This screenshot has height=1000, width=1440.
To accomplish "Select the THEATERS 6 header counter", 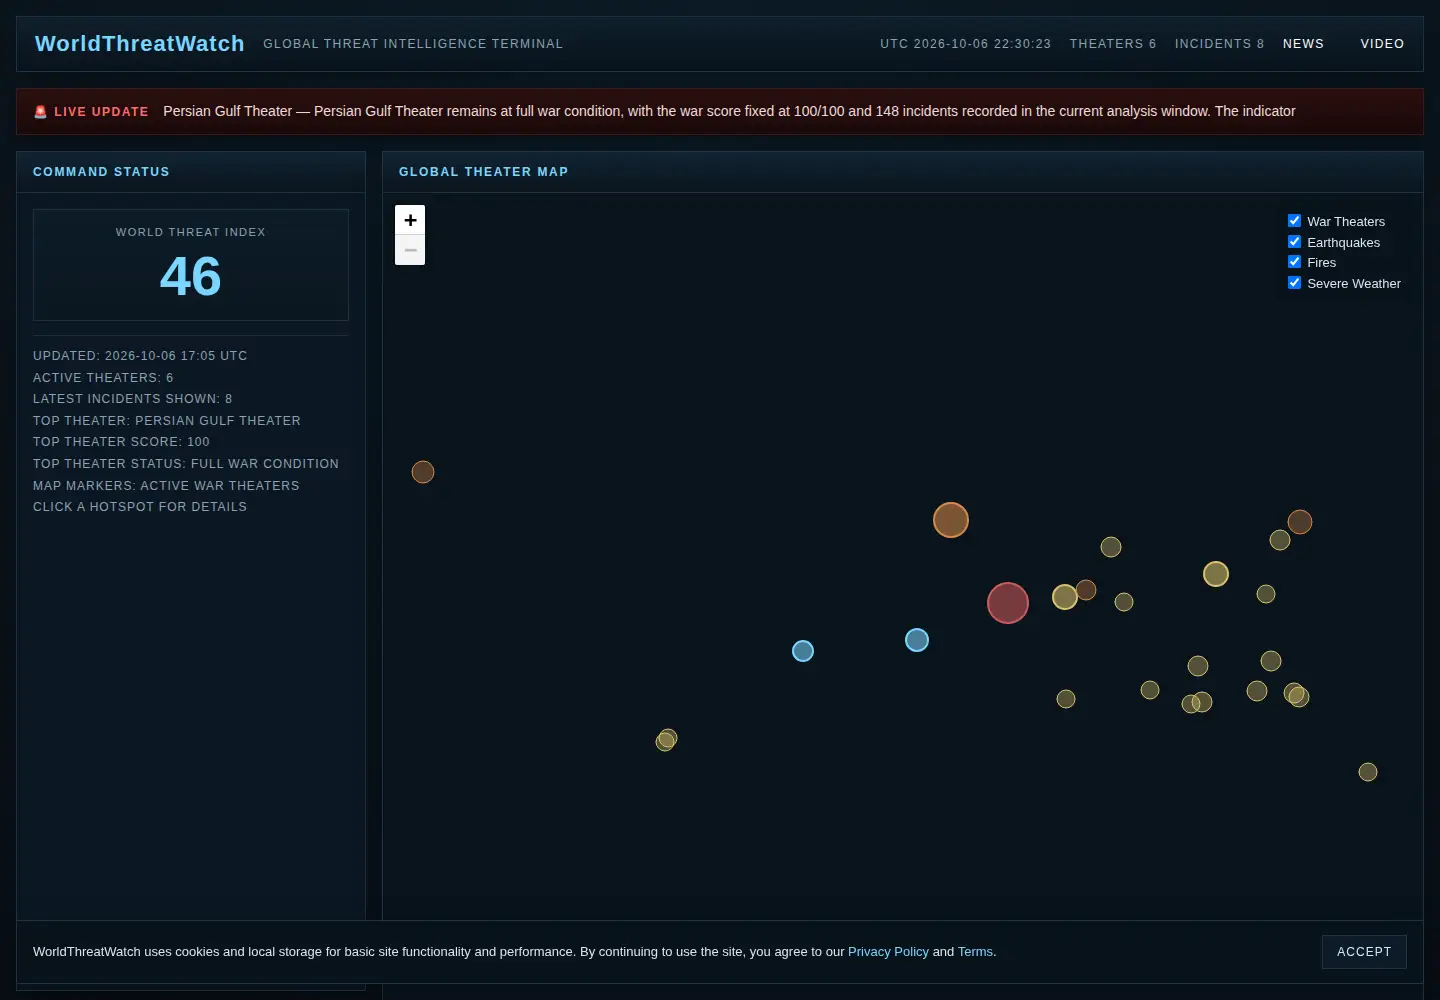I will coord(1113,44).
